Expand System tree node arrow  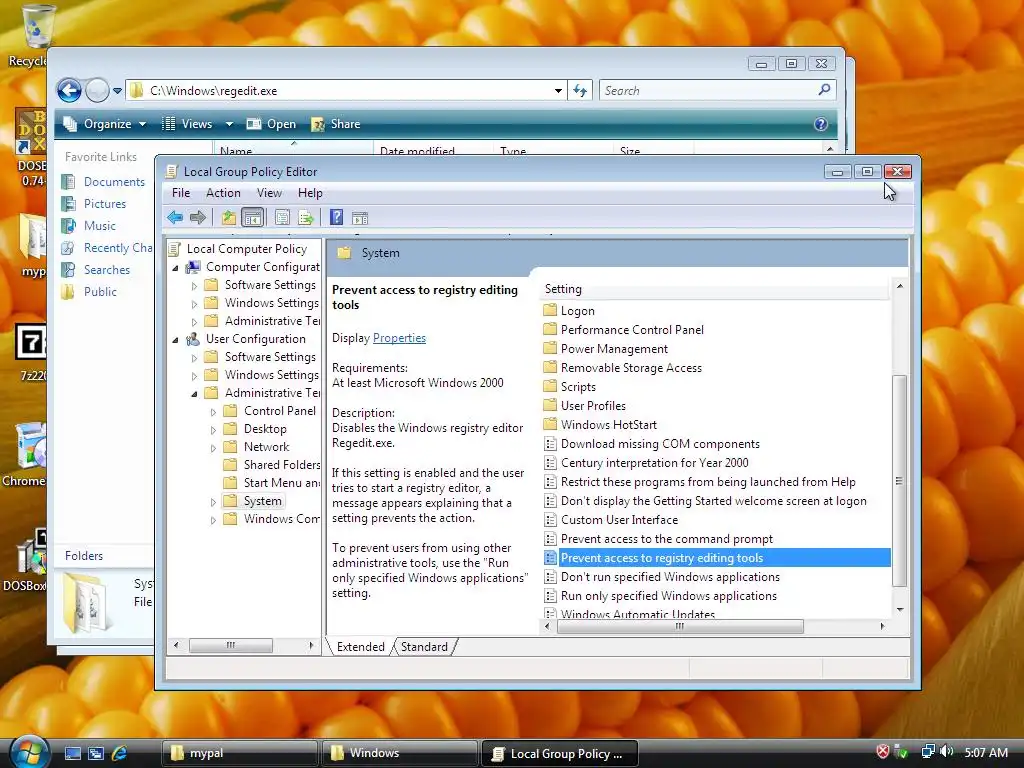[x=213, y=502]
